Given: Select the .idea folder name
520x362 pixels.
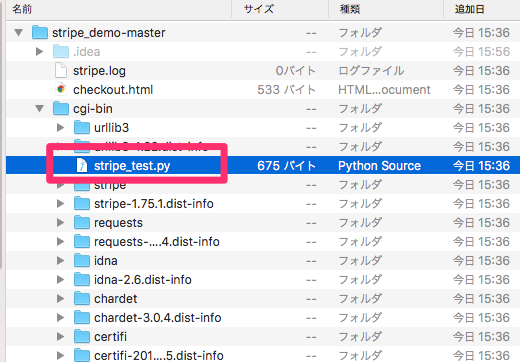Looking at the screenshot, I should point(87,52).
